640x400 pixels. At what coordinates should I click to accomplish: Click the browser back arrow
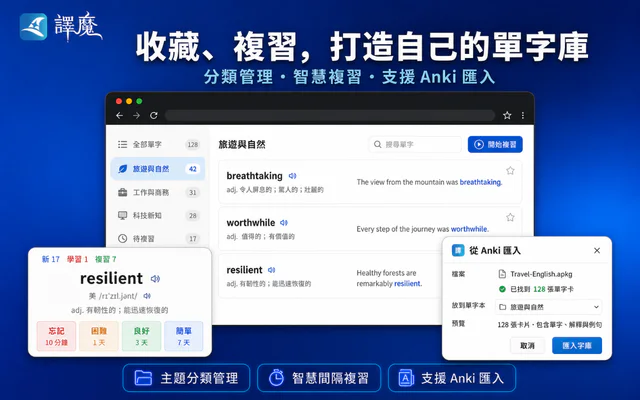tap(119, 116)
